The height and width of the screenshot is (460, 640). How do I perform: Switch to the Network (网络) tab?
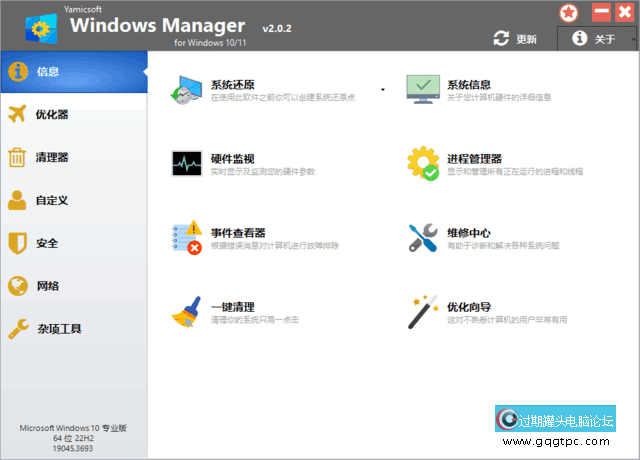click(x=73, y=286)
